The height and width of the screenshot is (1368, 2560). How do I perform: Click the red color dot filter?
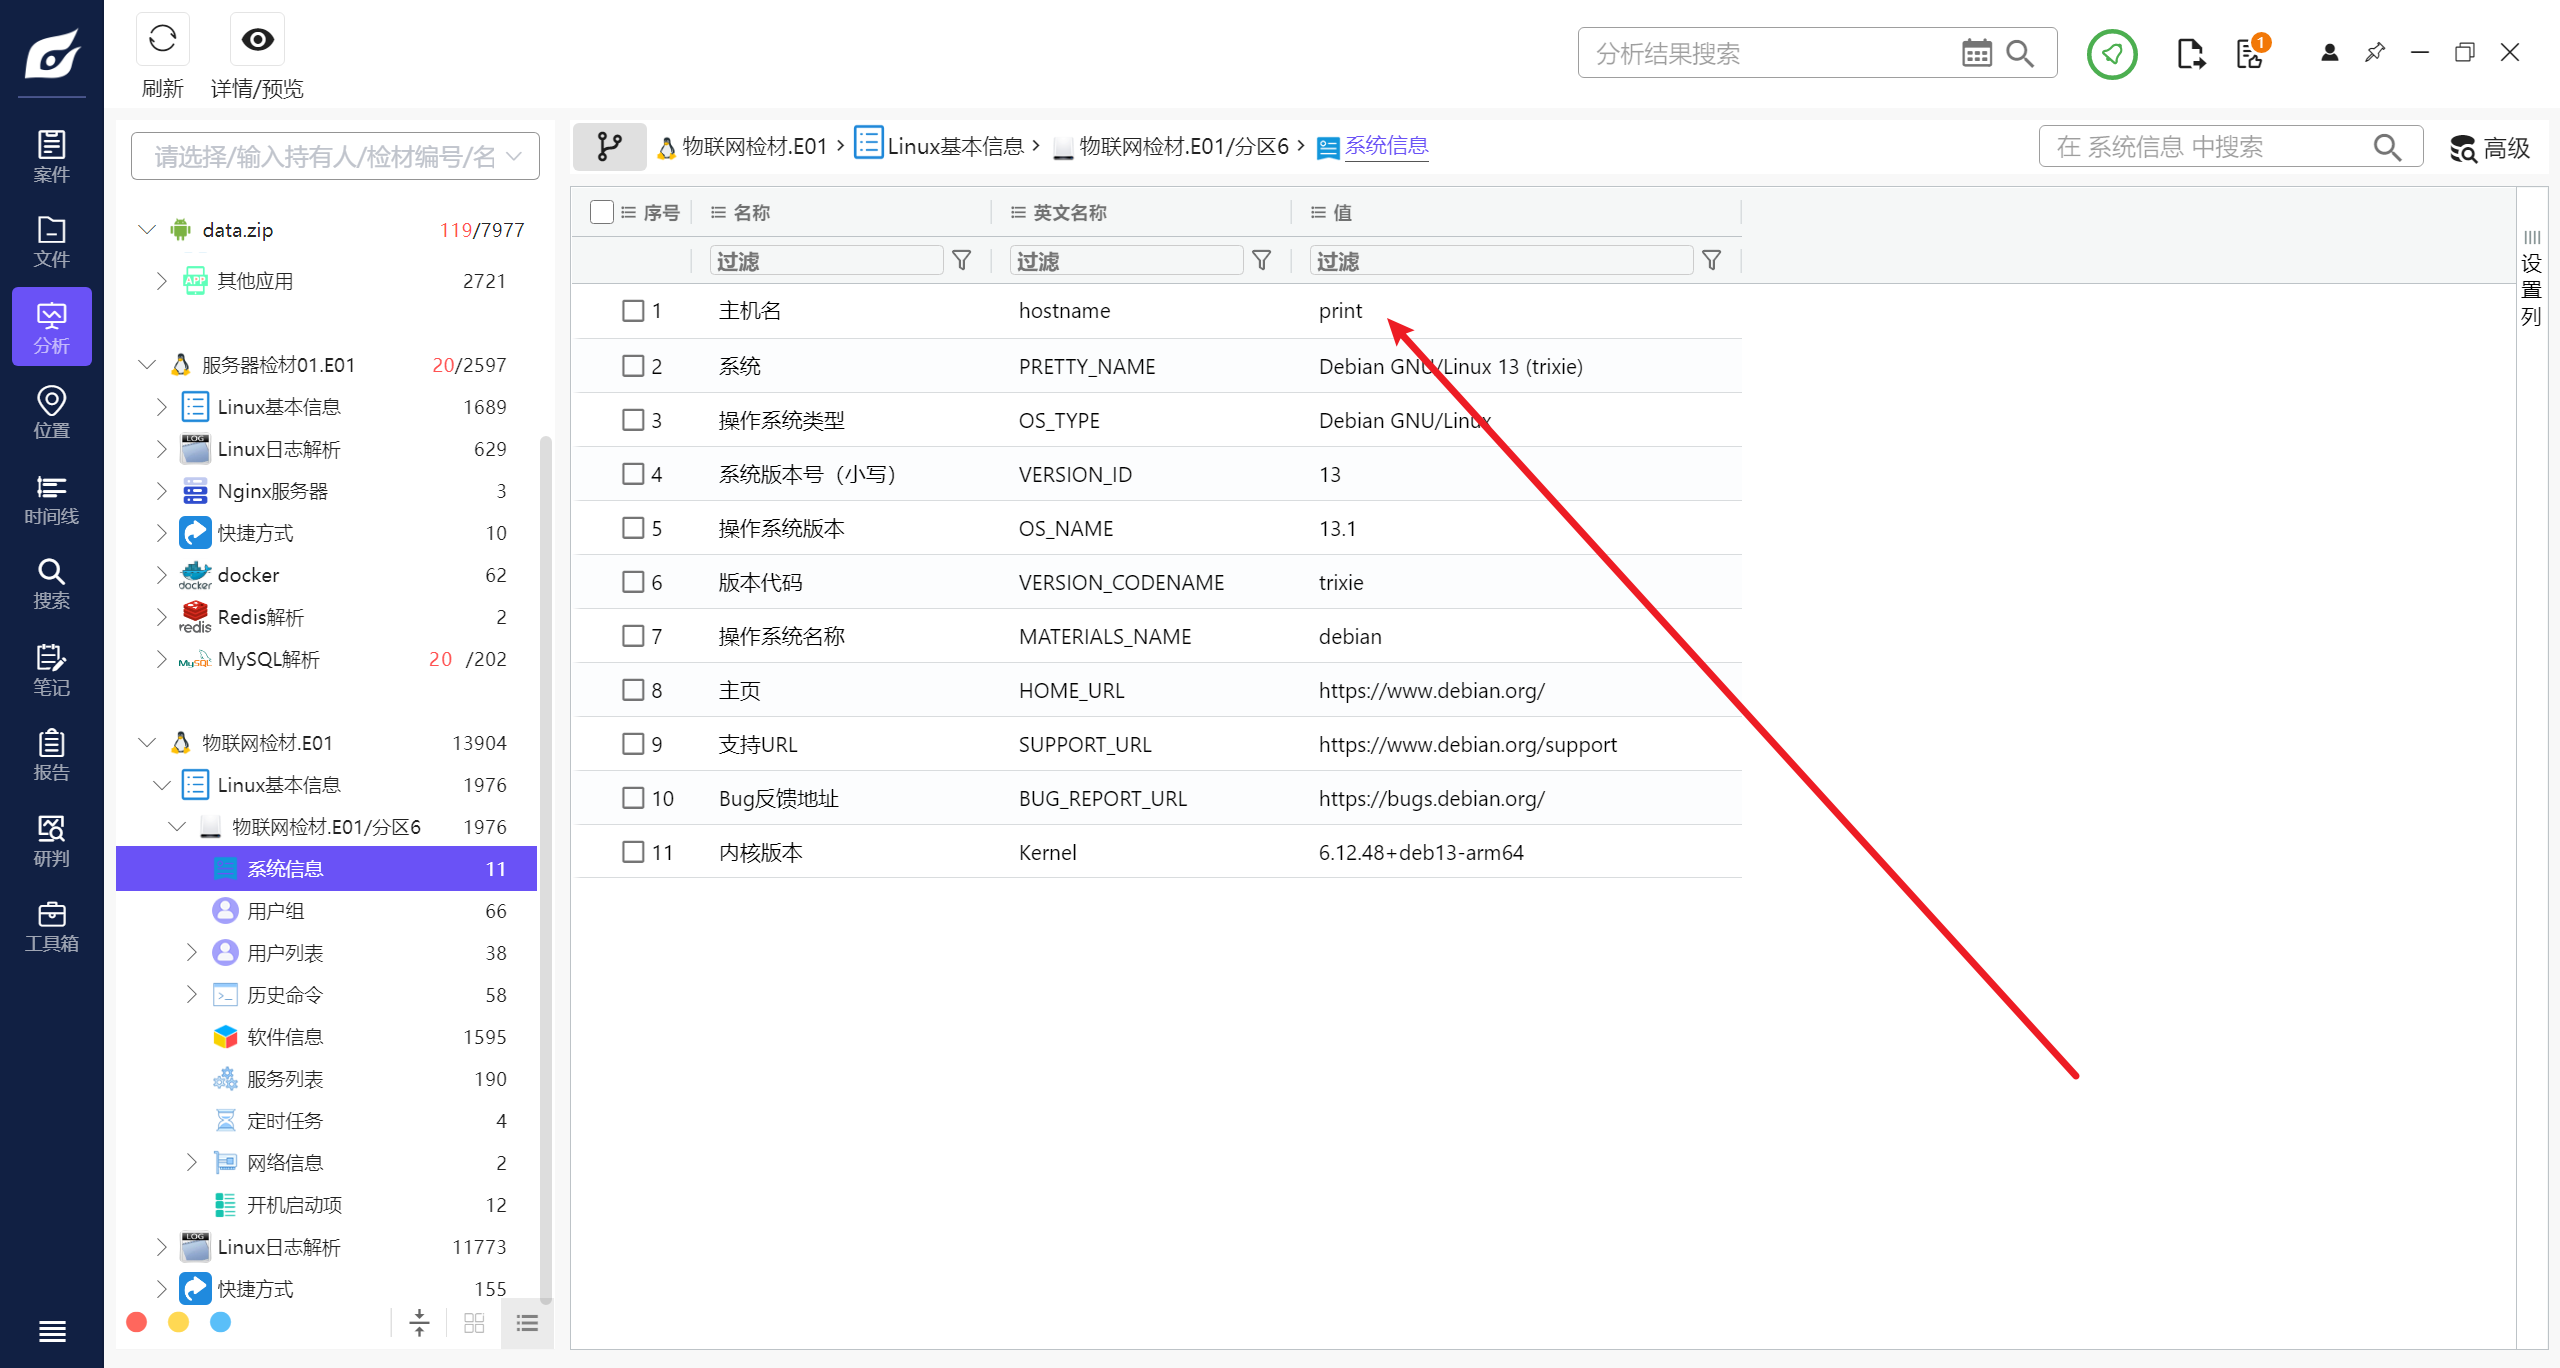[137, 1322]
